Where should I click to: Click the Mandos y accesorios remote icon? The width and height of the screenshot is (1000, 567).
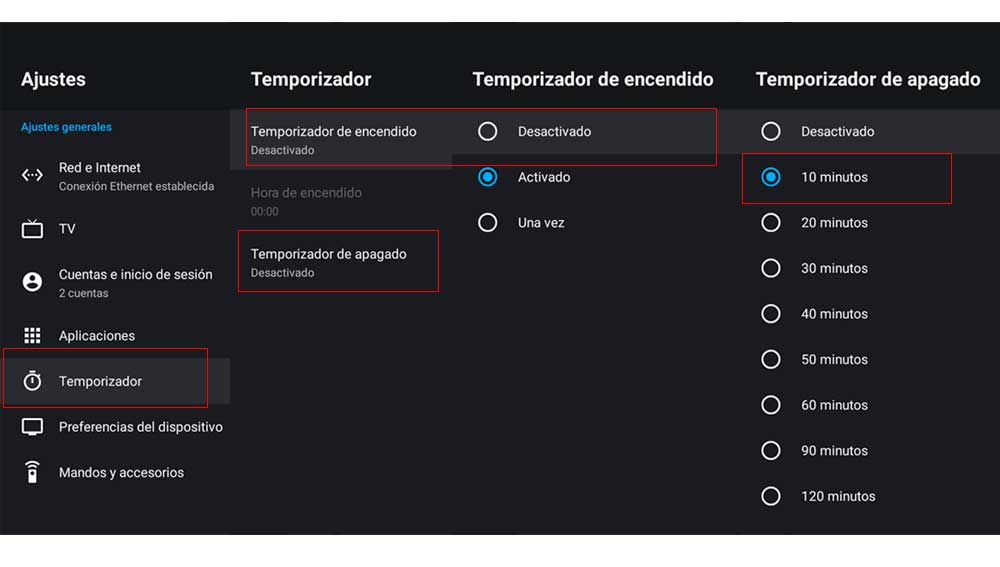click(32, 473)
